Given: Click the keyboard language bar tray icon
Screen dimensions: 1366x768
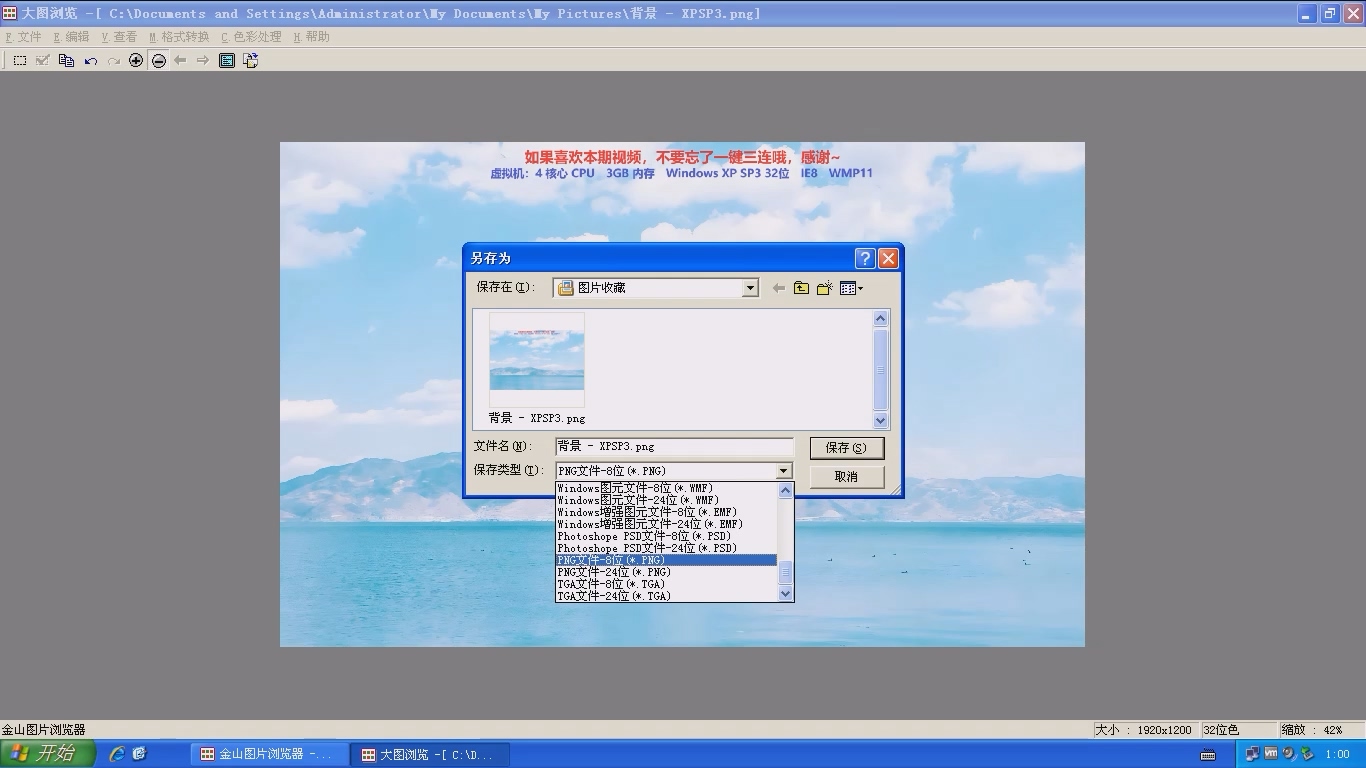Looking at the screenshot, I should coord(1208,754).
